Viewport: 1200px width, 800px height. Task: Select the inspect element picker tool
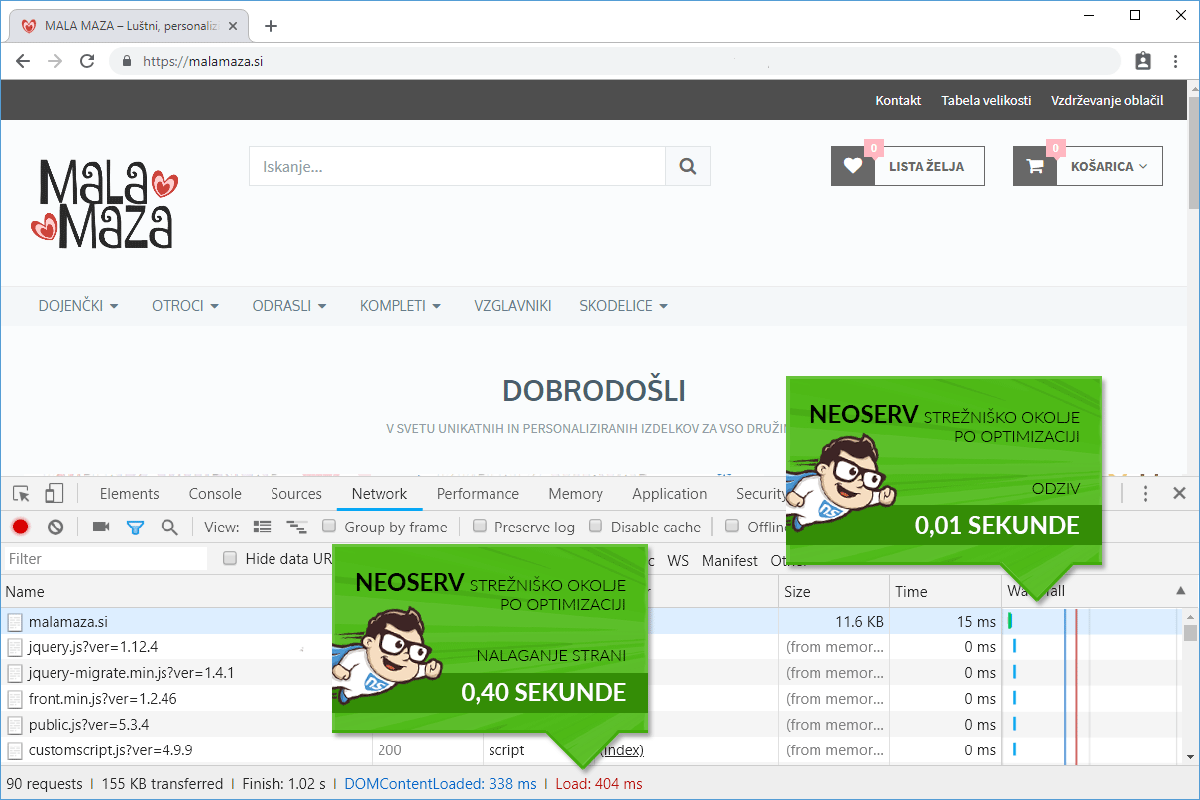(21, 493)
